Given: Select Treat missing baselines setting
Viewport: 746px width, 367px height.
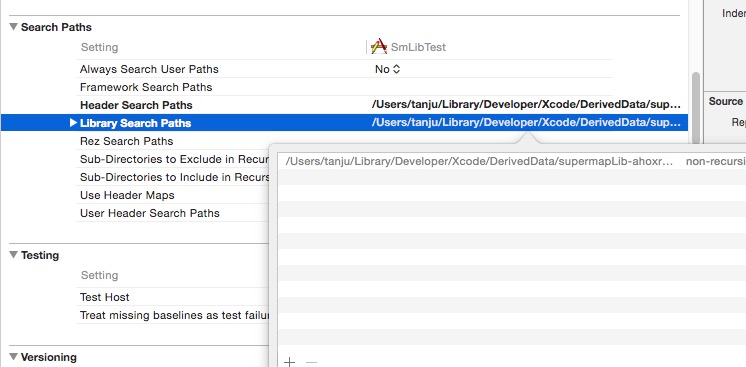Looking at the screenshot, I should pyautogui.click(x=175, y=315).
